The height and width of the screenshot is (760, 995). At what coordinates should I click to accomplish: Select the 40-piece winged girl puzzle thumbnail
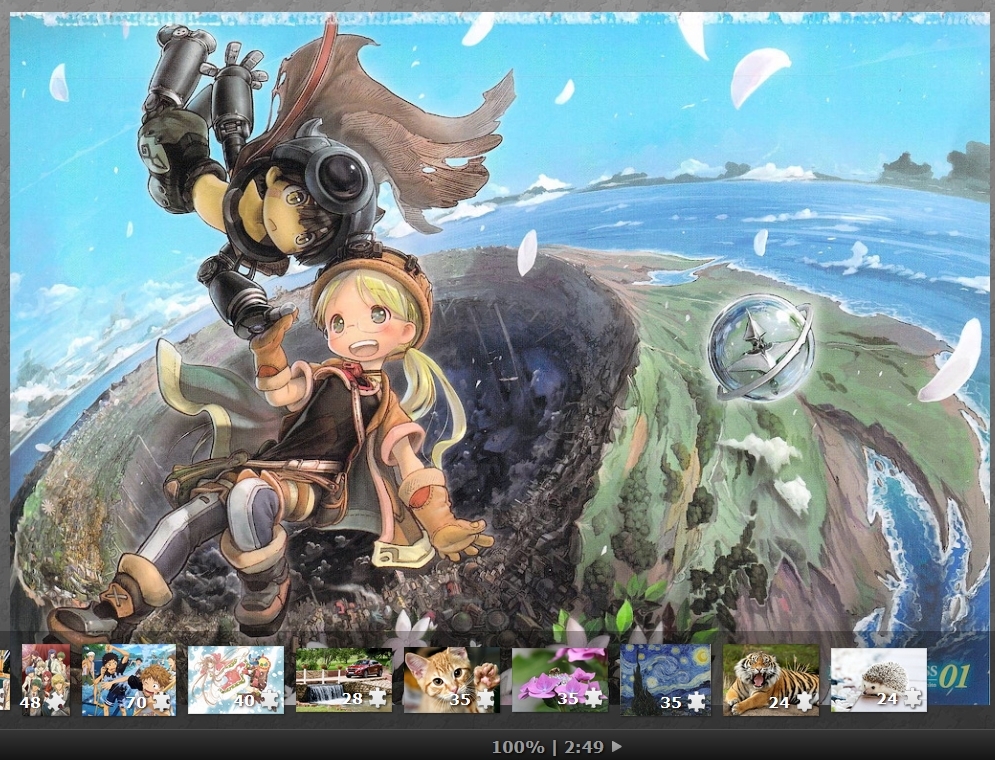pos(235,680)
